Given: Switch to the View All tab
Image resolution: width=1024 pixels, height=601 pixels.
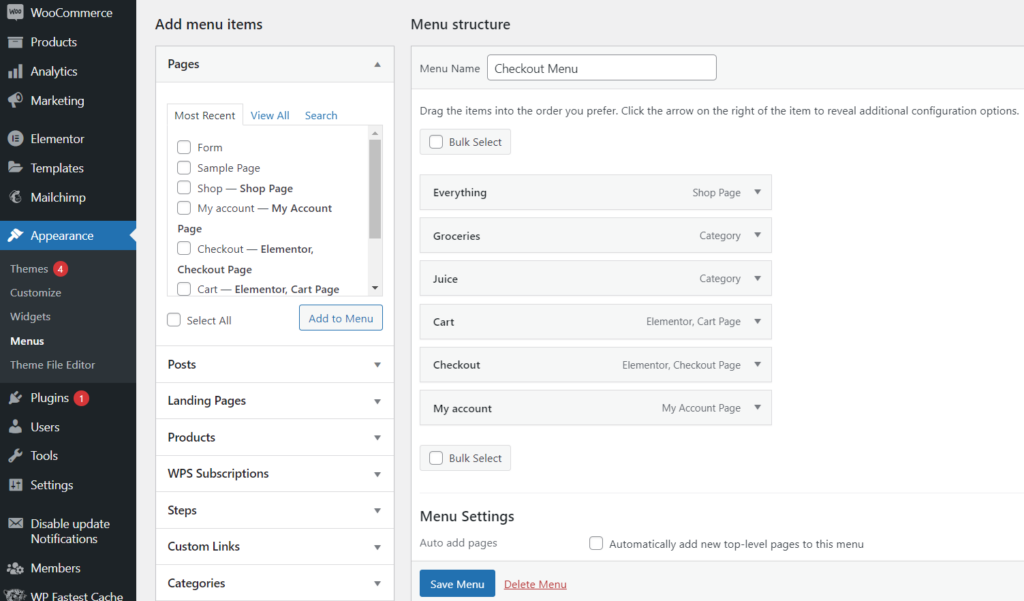Looking at the screenshot, I should (x=270, y=115).
